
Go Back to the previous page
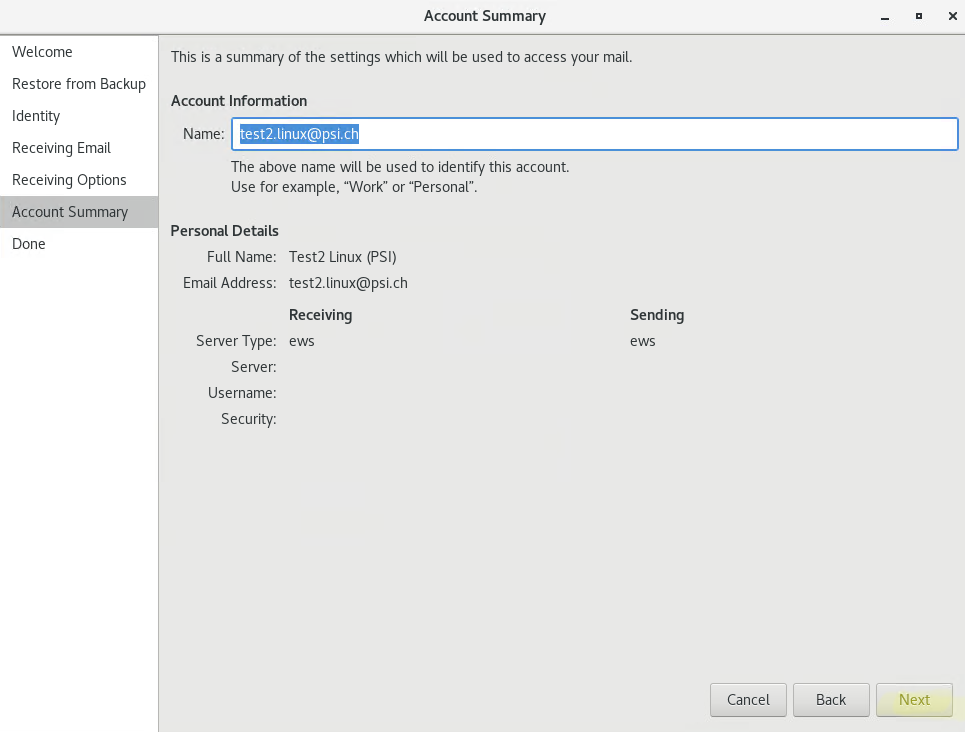(830, 700)
